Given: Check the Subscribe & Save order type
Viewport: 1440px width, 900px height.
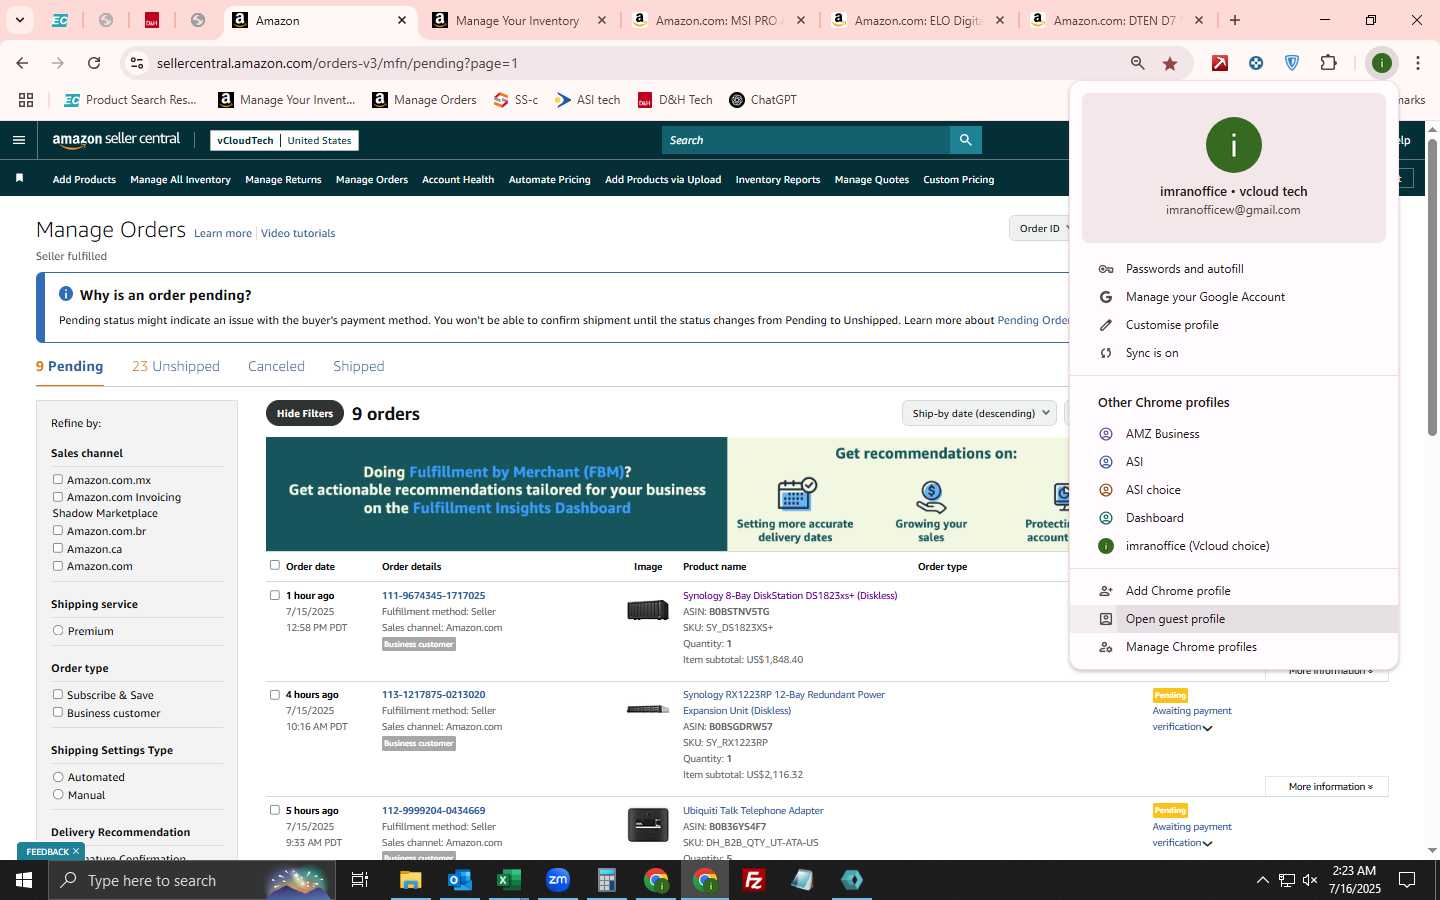Looking at the screenshot, I should click(x=58, y=695).
